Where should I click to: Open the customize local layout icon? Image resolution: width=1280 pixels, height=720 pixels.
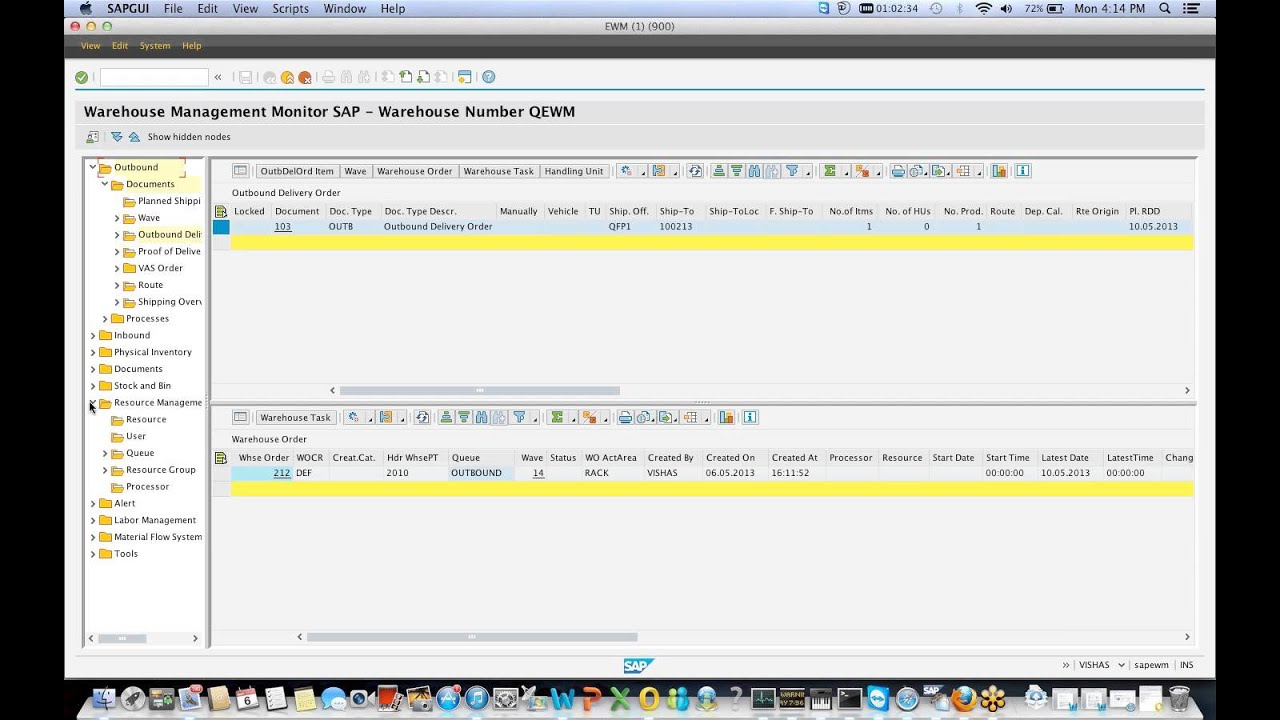(465, 77)
